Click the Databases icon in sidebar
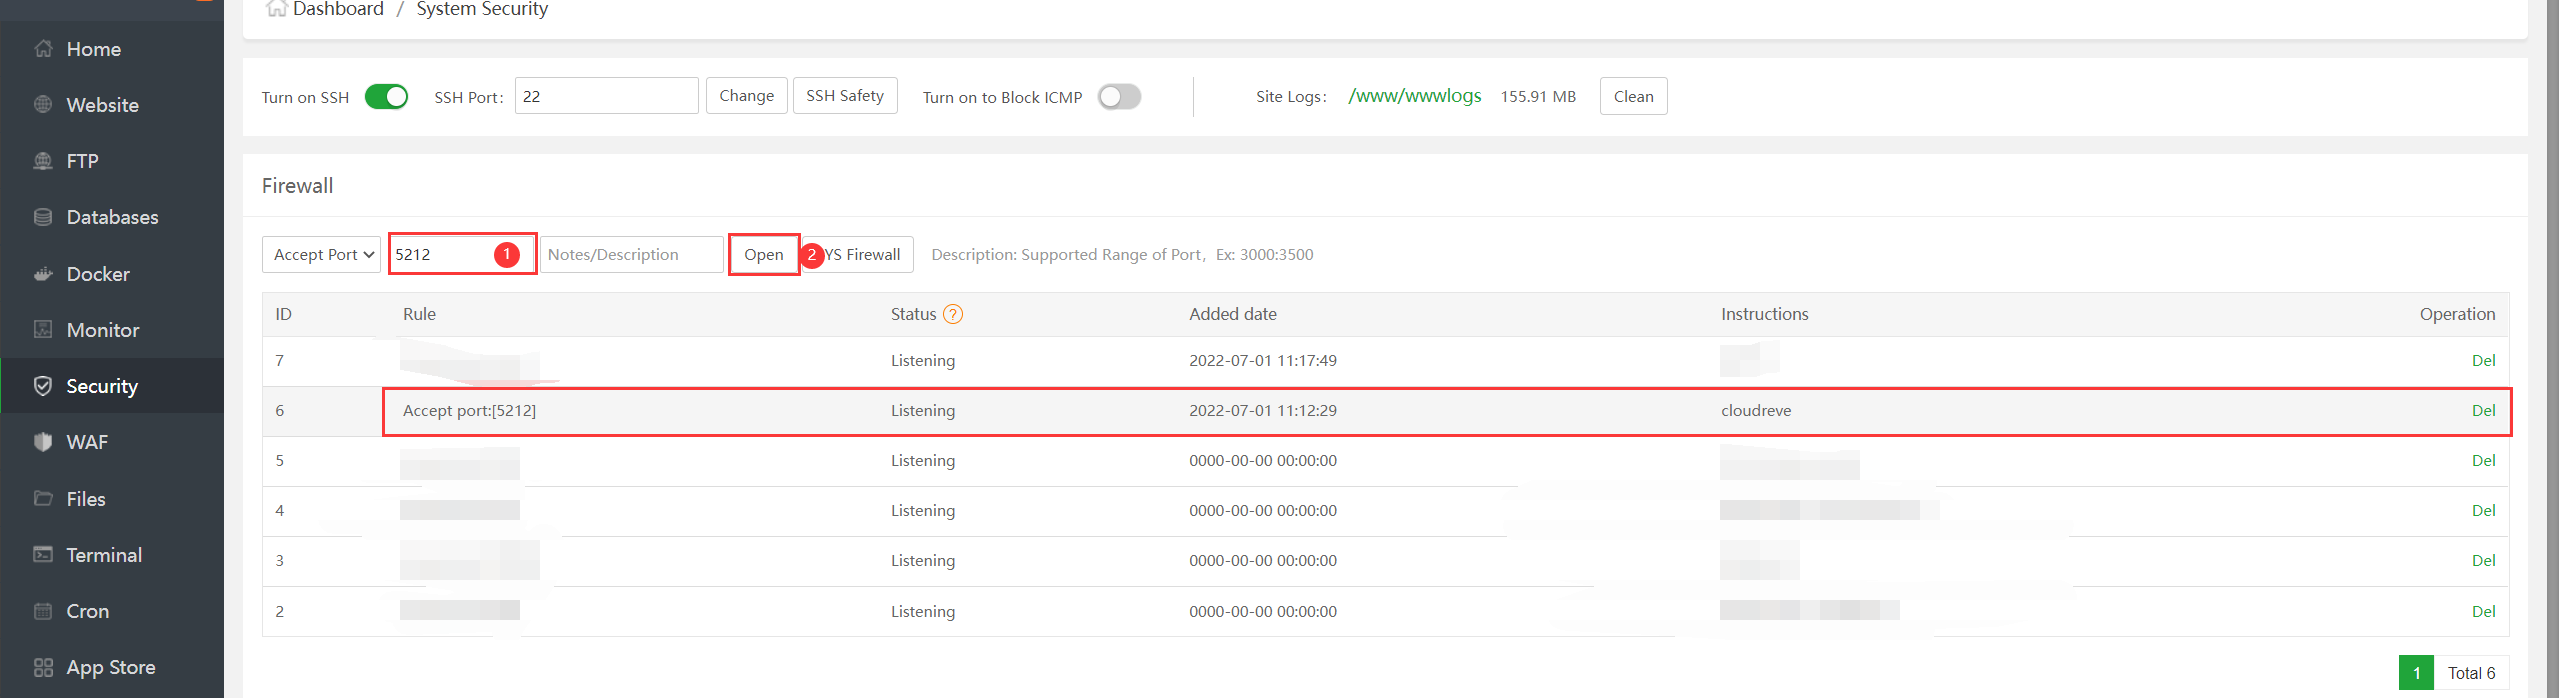2559x698 pixels. click(x=43, y=217)
